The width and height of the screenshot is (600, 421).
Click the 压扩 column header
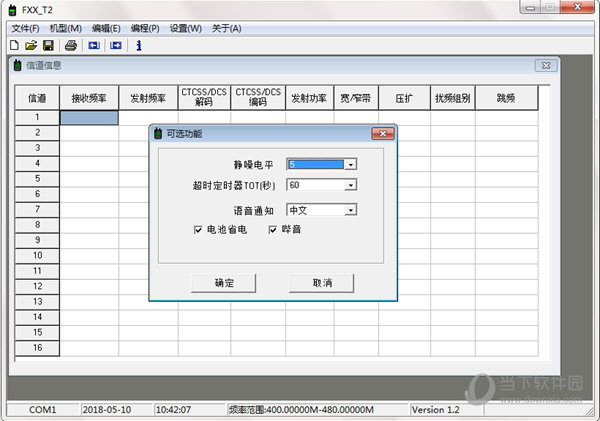point(404,98)
